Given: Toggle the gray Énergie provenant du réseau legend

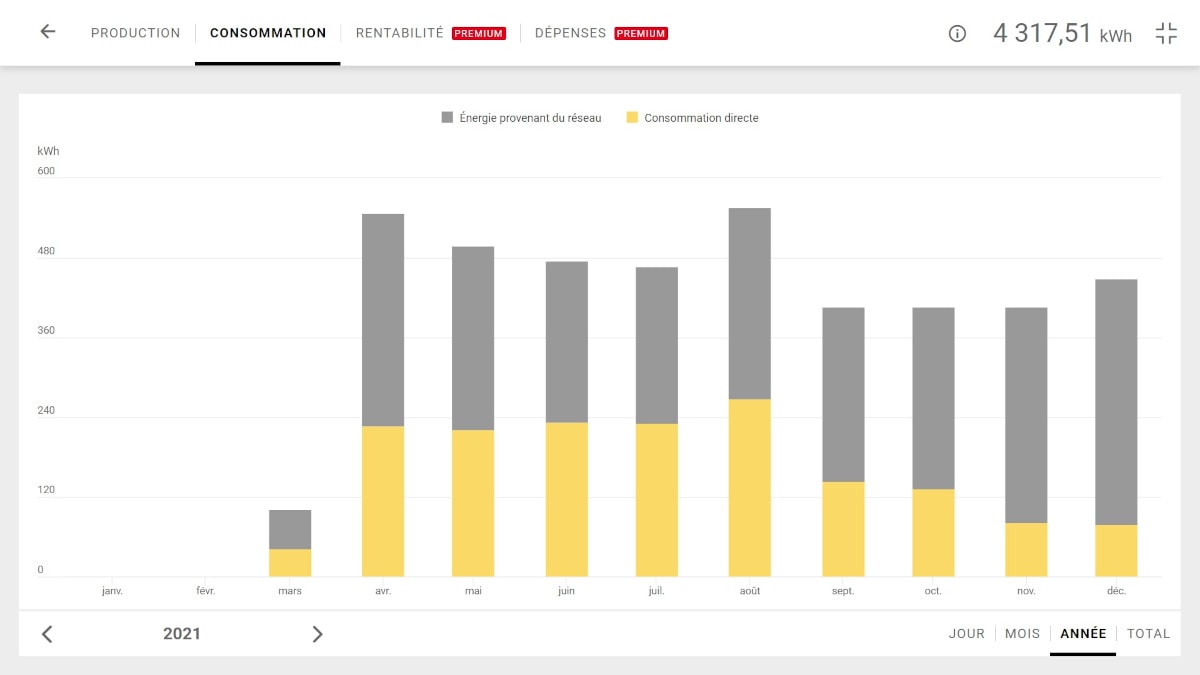Looking at the screenshot, I should click(521, 118).
